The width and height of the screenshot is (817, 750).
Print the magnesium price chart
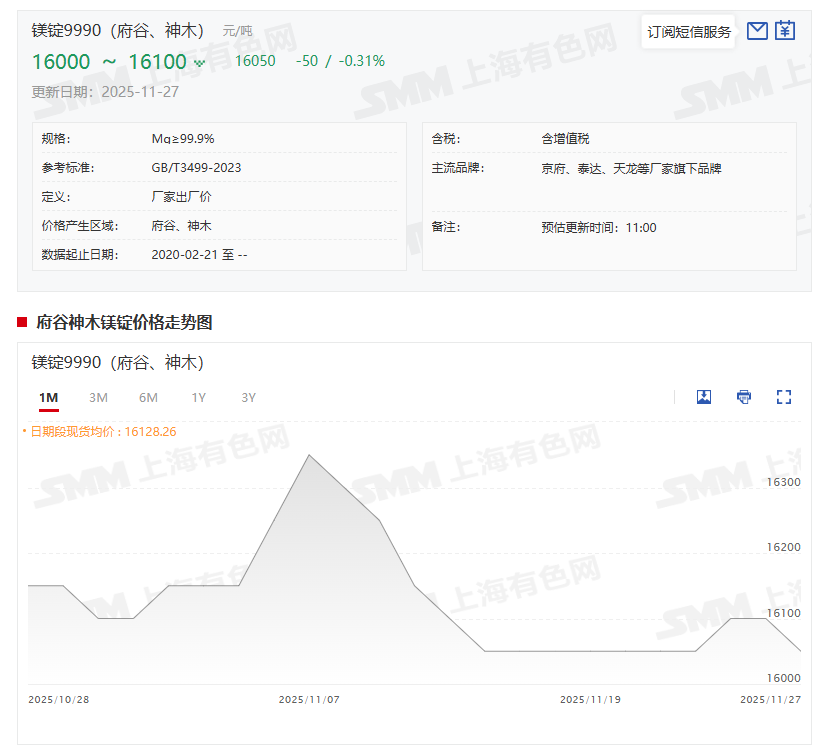click(744, 397)
